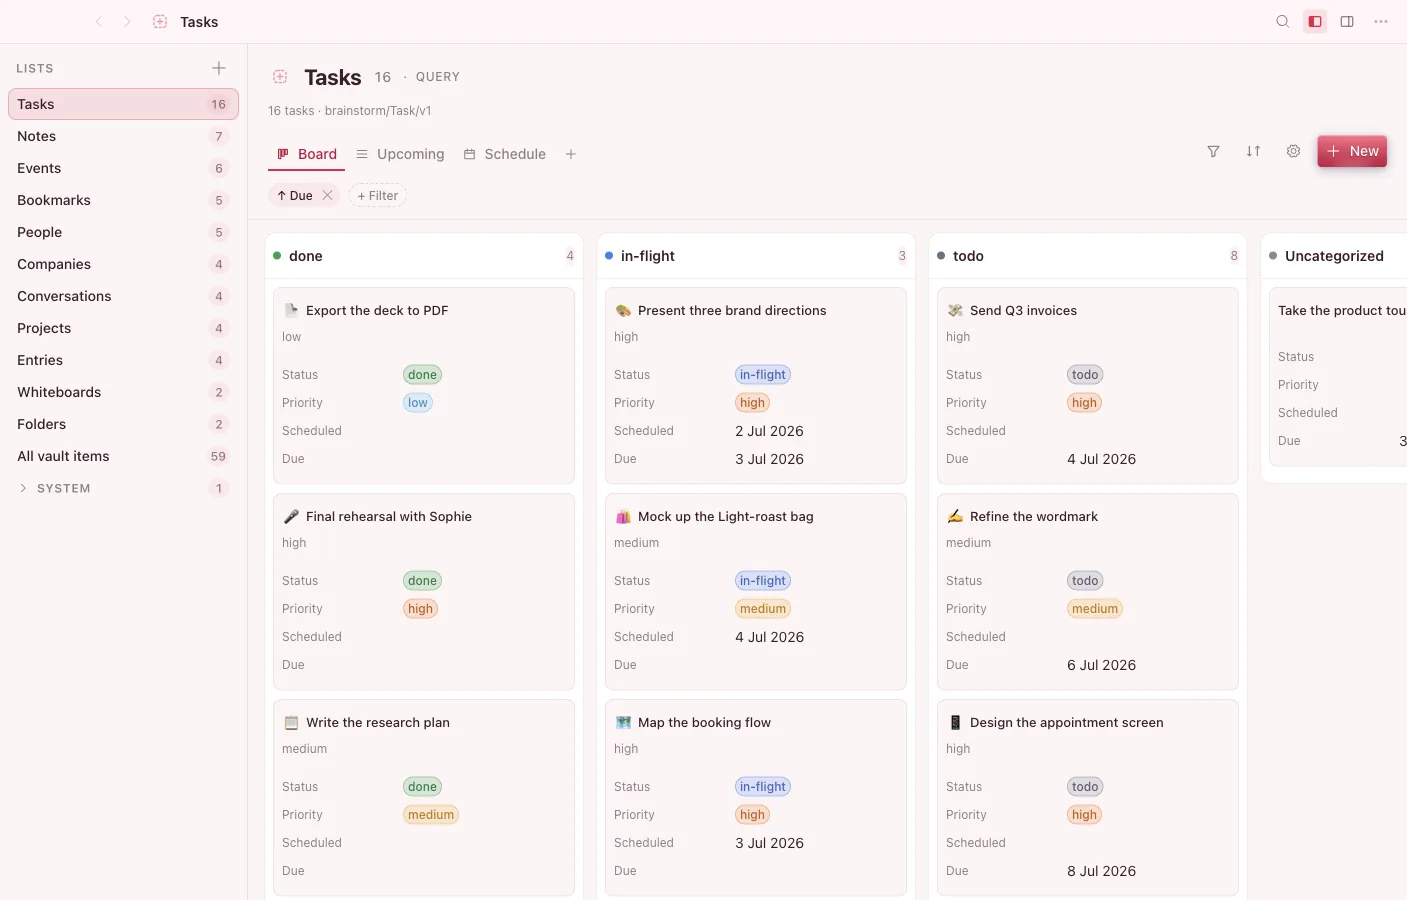Click the due date '4 Jul 2026' on Send Q3 invoices

click(x=1101, y=459)
